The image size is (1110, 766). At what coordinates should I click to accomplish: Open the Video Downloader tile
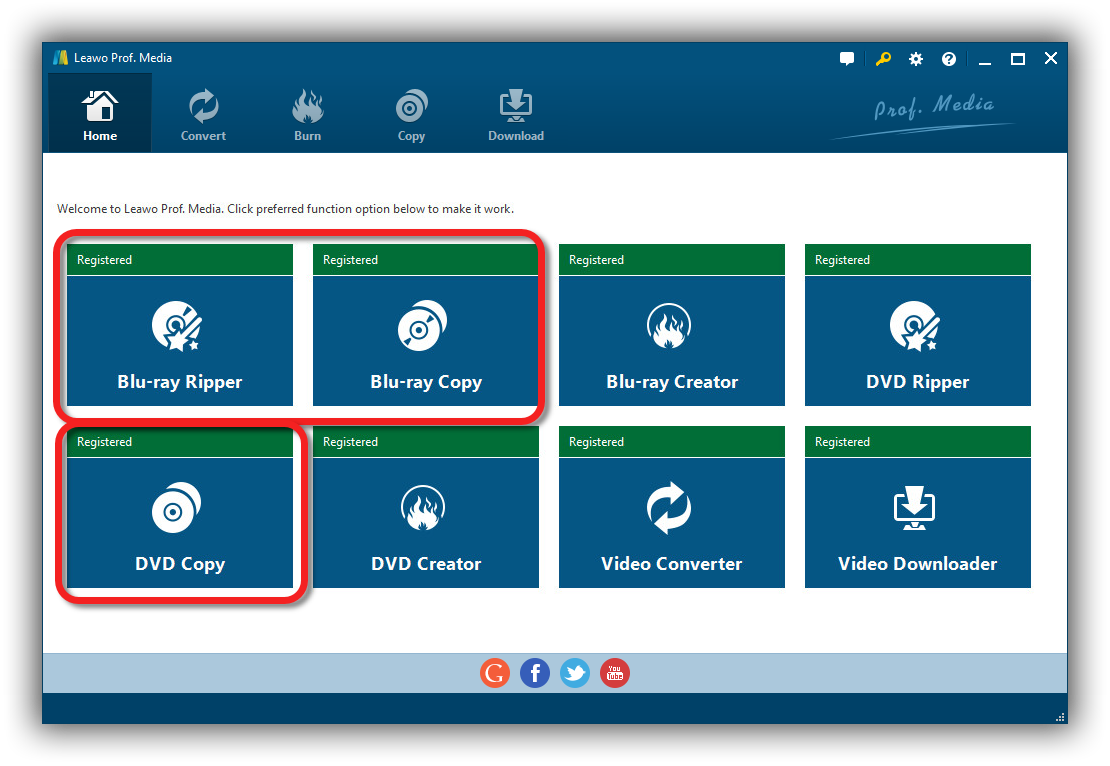917,522
